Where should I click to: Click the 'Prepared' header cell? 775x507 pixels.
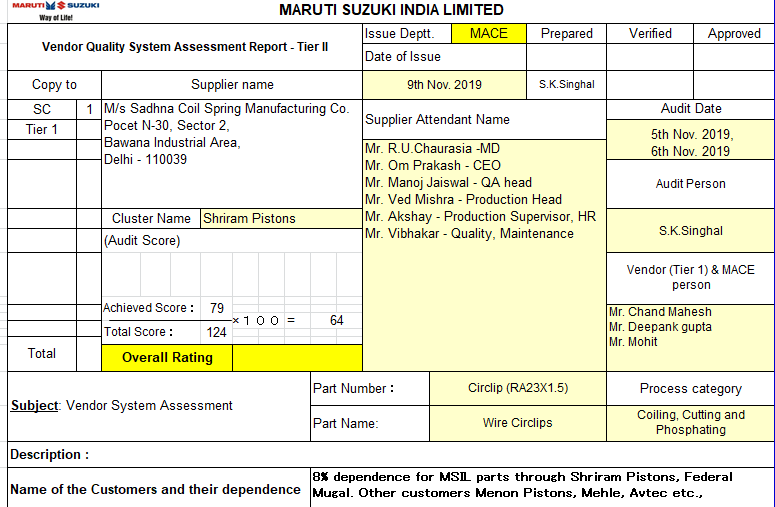[x=566, y=34]
